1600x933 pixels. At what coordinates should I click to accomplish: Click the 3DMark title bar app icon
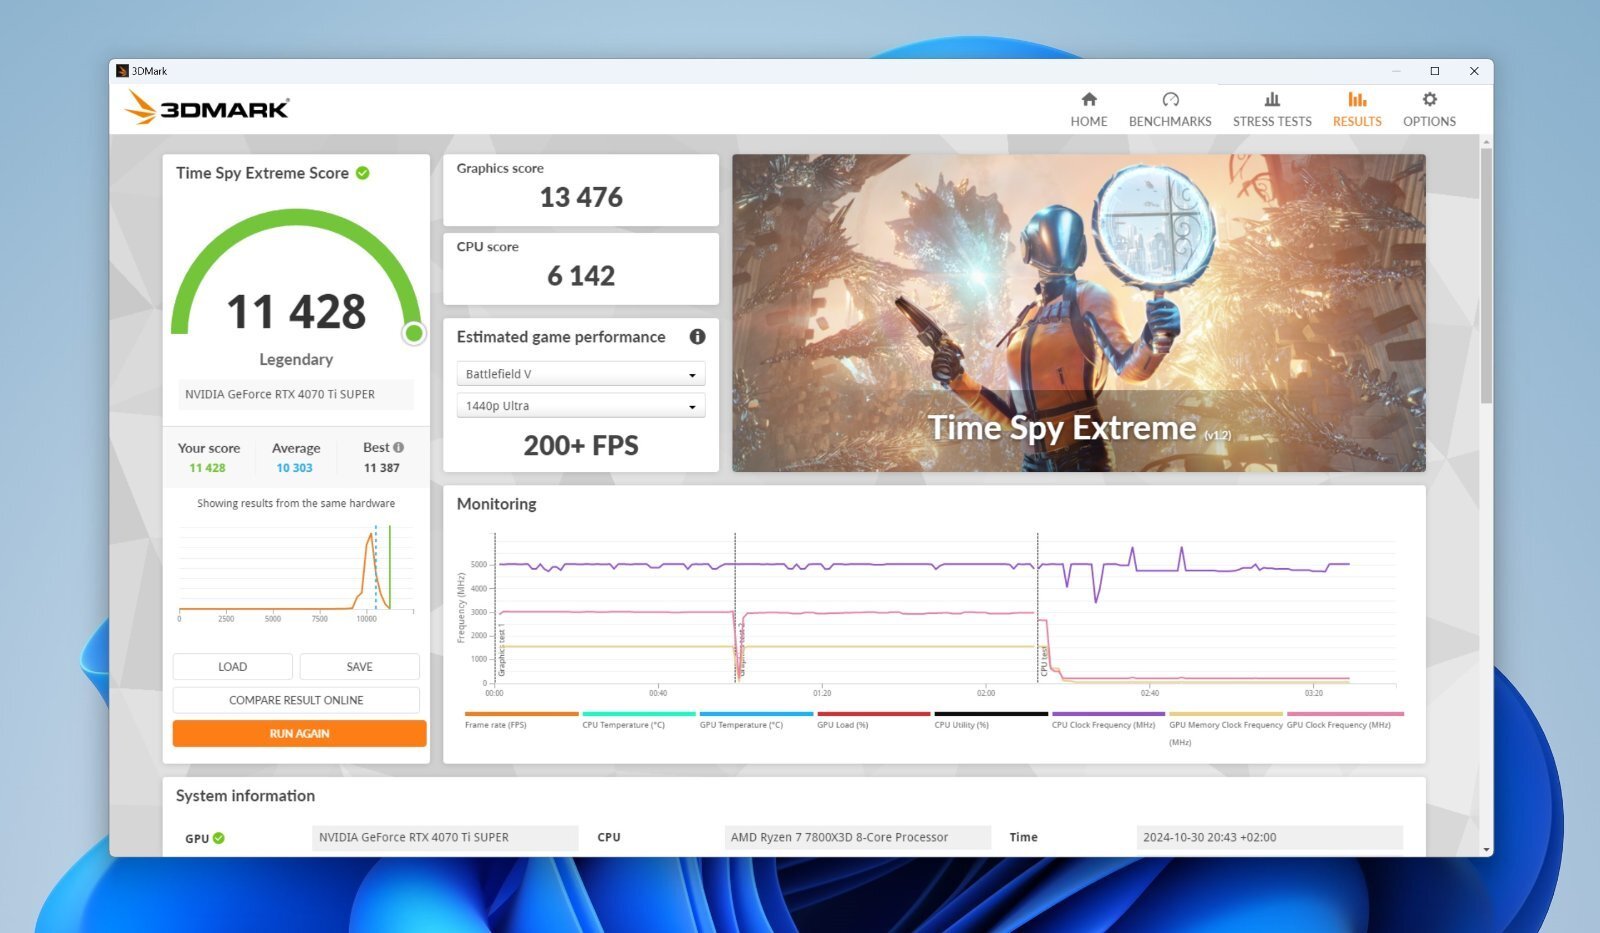(122, 71)
